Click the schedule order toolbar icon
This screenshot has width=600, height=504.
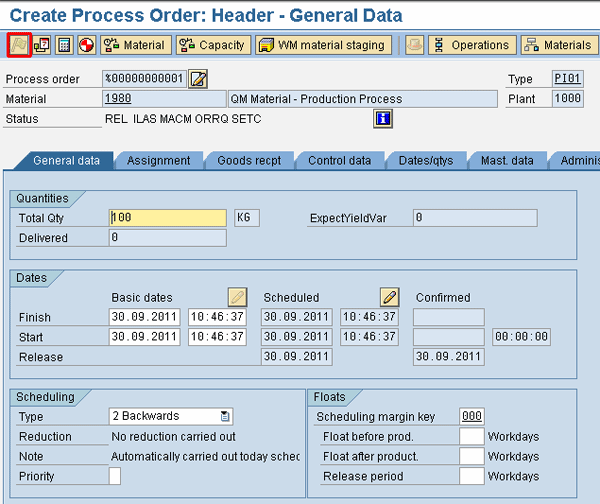point(41,45)
